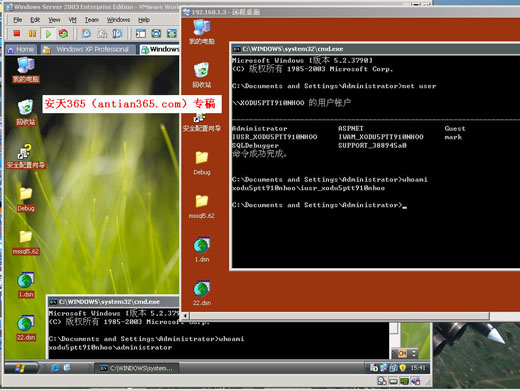Toggle the VMware sidebar view icon

pos(141,33)
